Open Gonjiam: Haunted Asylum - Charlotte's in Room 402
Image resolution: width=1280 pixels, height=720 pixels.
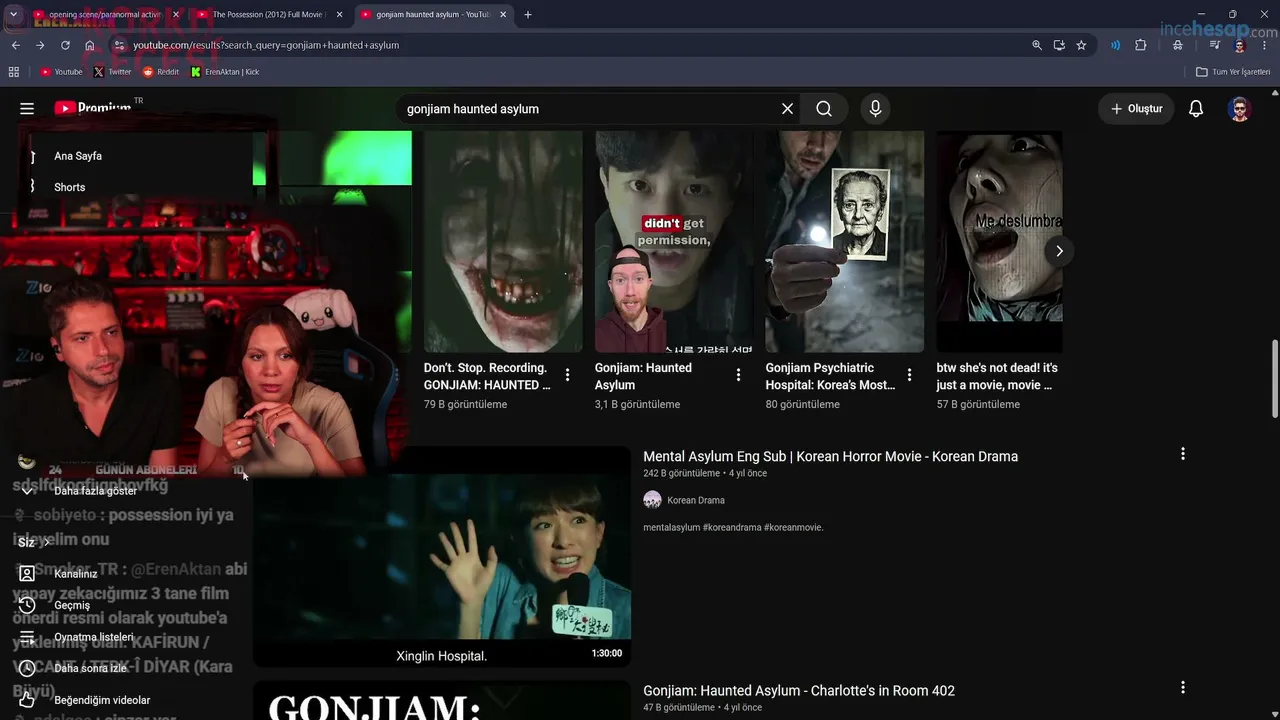799,691
